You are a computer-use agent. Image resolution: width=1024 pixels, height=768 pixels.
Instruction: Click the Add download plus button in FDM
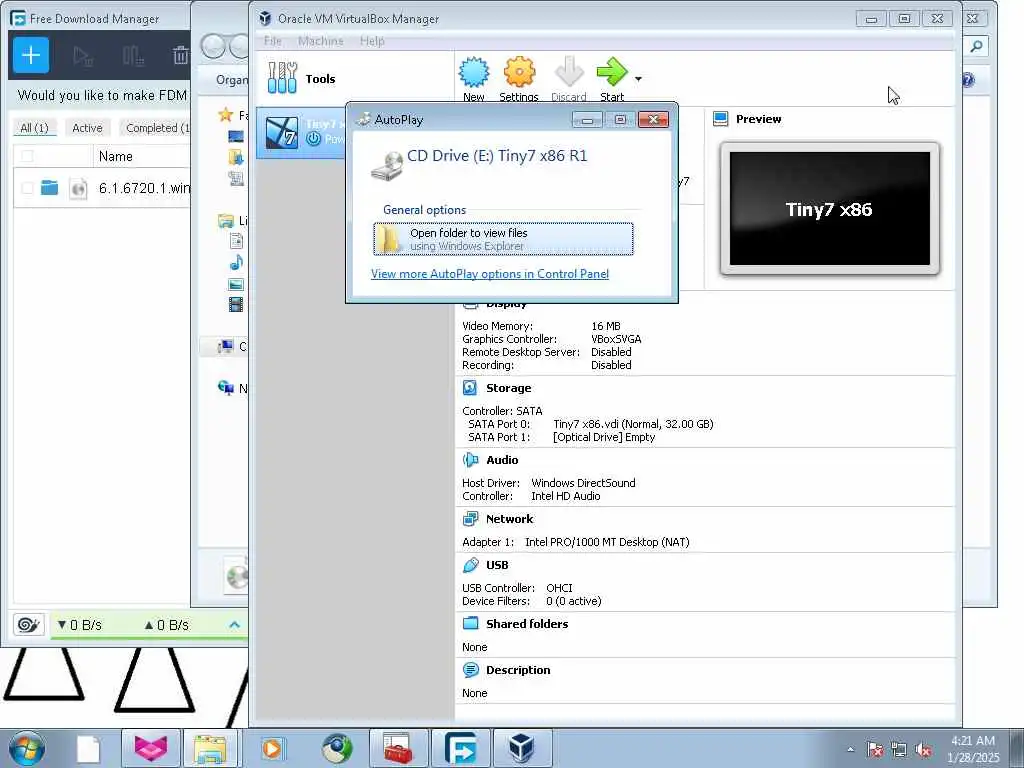coord(31,55)
